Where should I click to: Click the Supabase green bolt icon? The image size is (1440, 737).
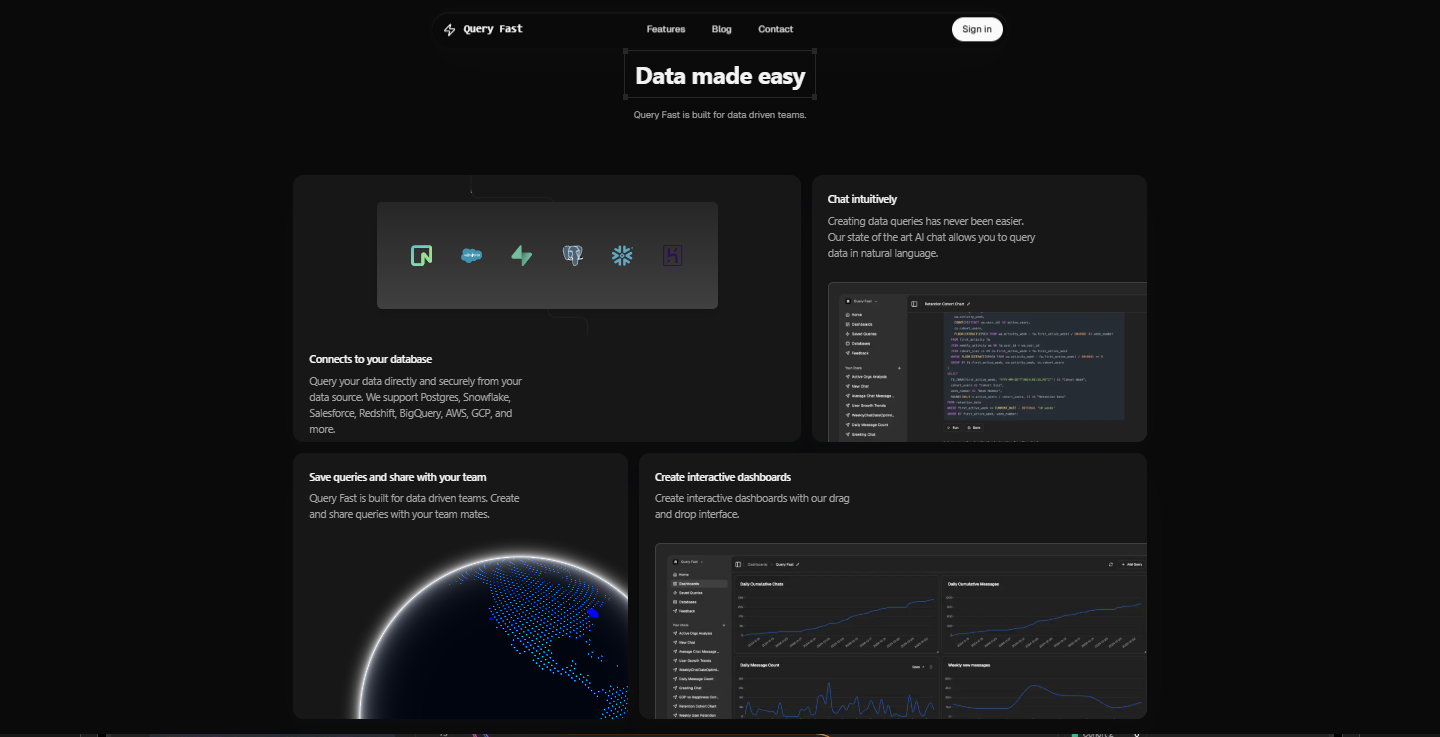click(x=522, y=256)
